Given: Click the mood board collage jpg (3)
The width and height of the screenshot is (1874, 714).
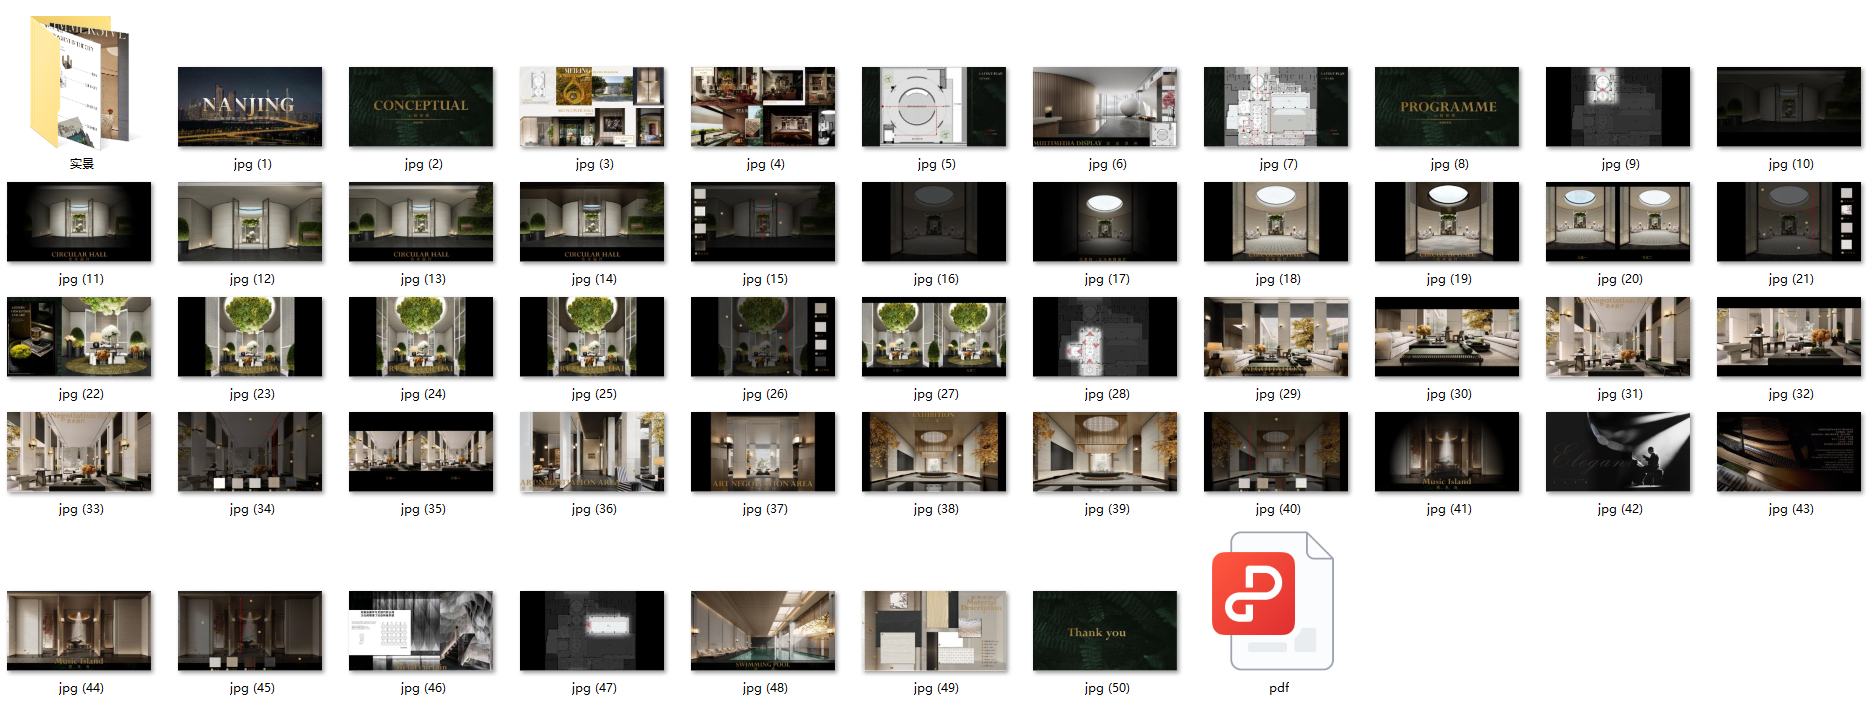Looking at the screenshot, I should click(x=592, y=107).
